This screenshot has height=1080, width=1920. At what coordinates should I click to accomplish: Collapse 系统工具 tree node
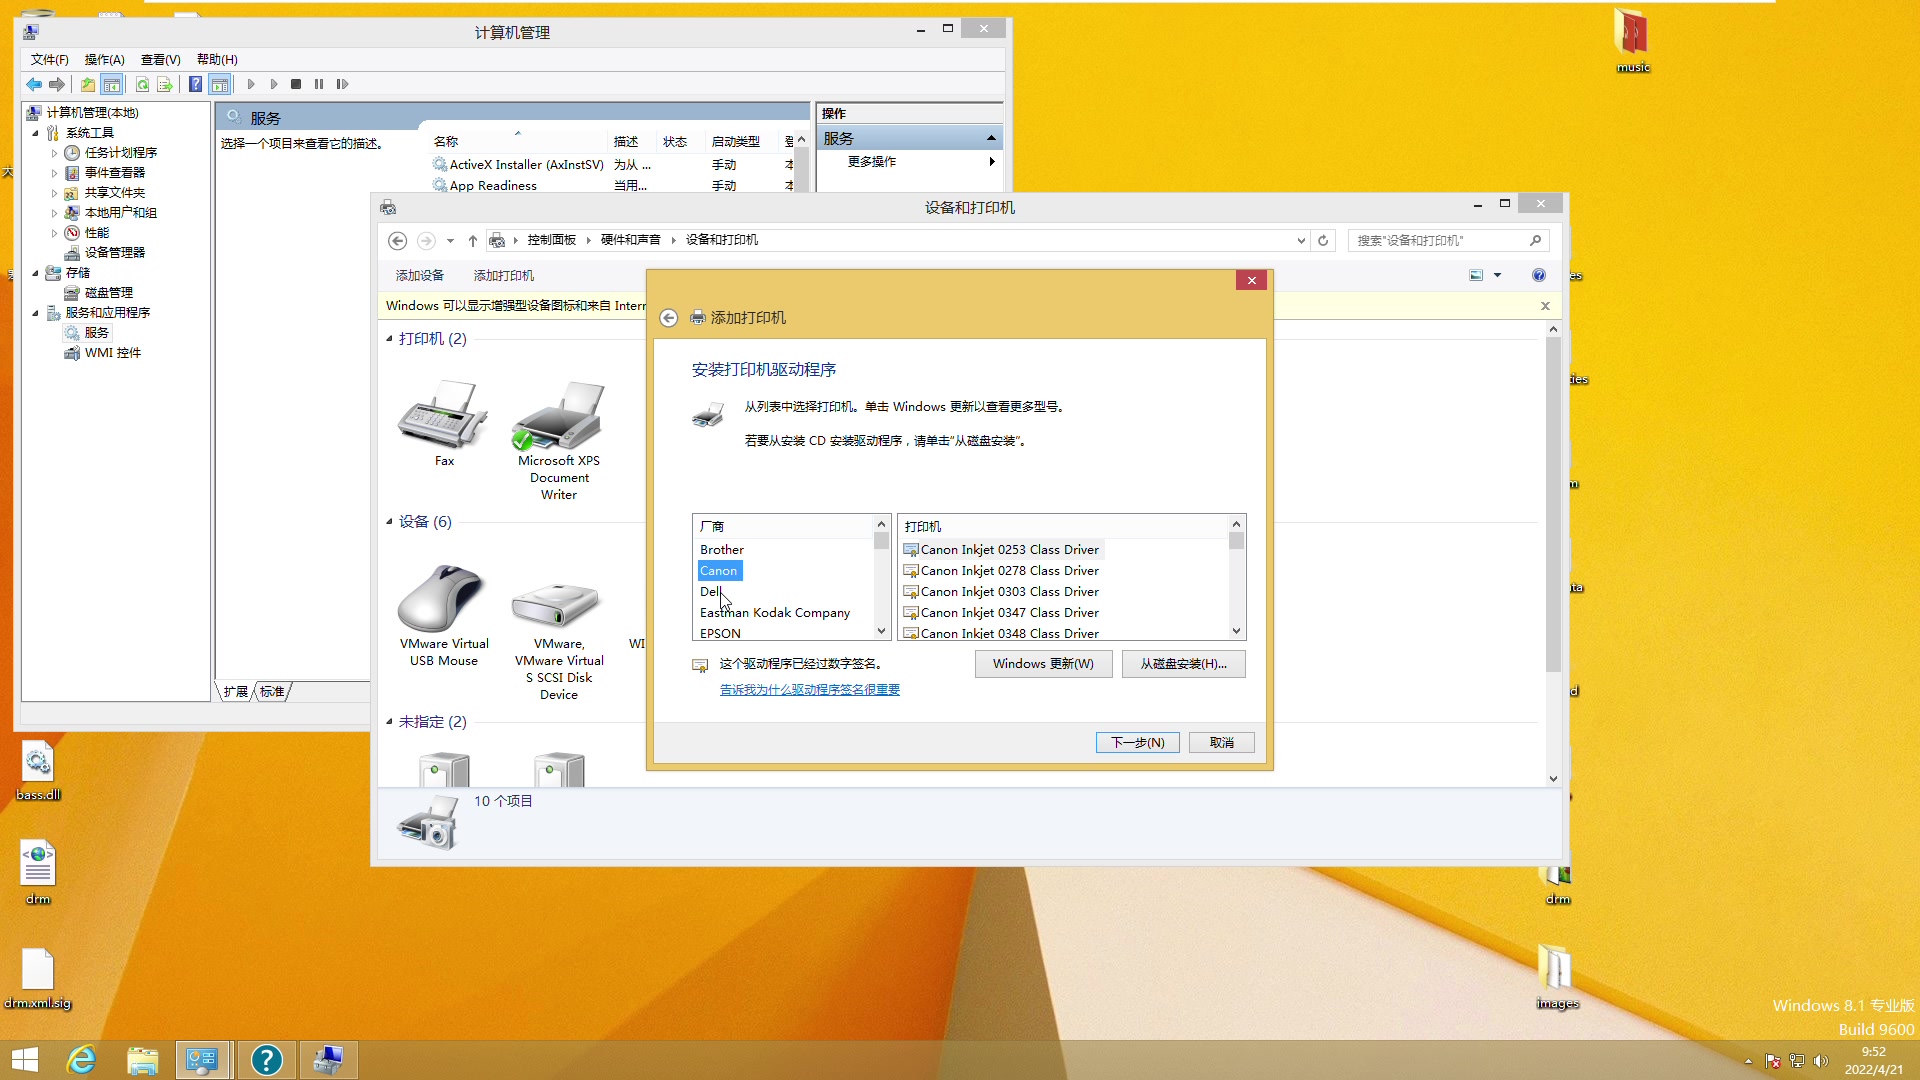(x=36, y=133)
